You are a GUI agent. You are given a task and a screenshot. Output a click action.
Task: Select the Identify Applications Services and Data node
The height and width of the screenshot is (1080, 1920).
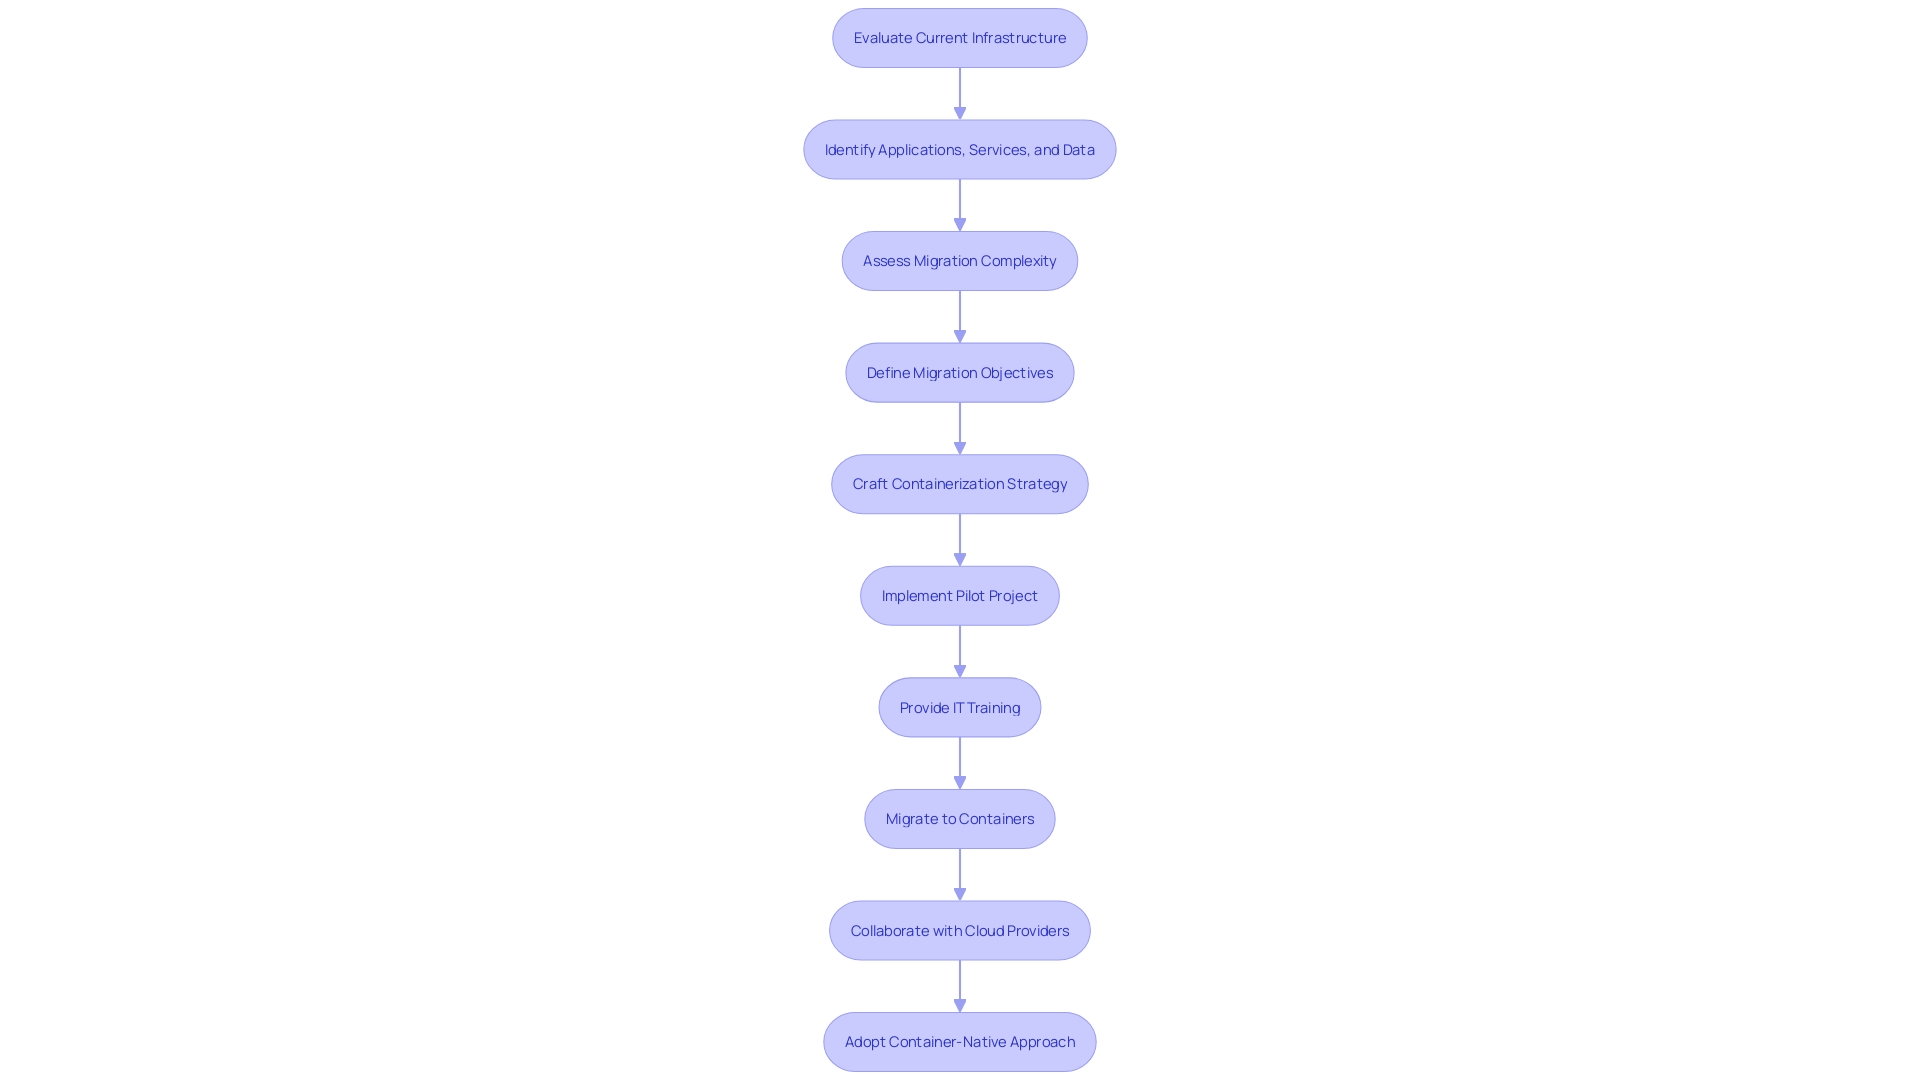[960, 149]
